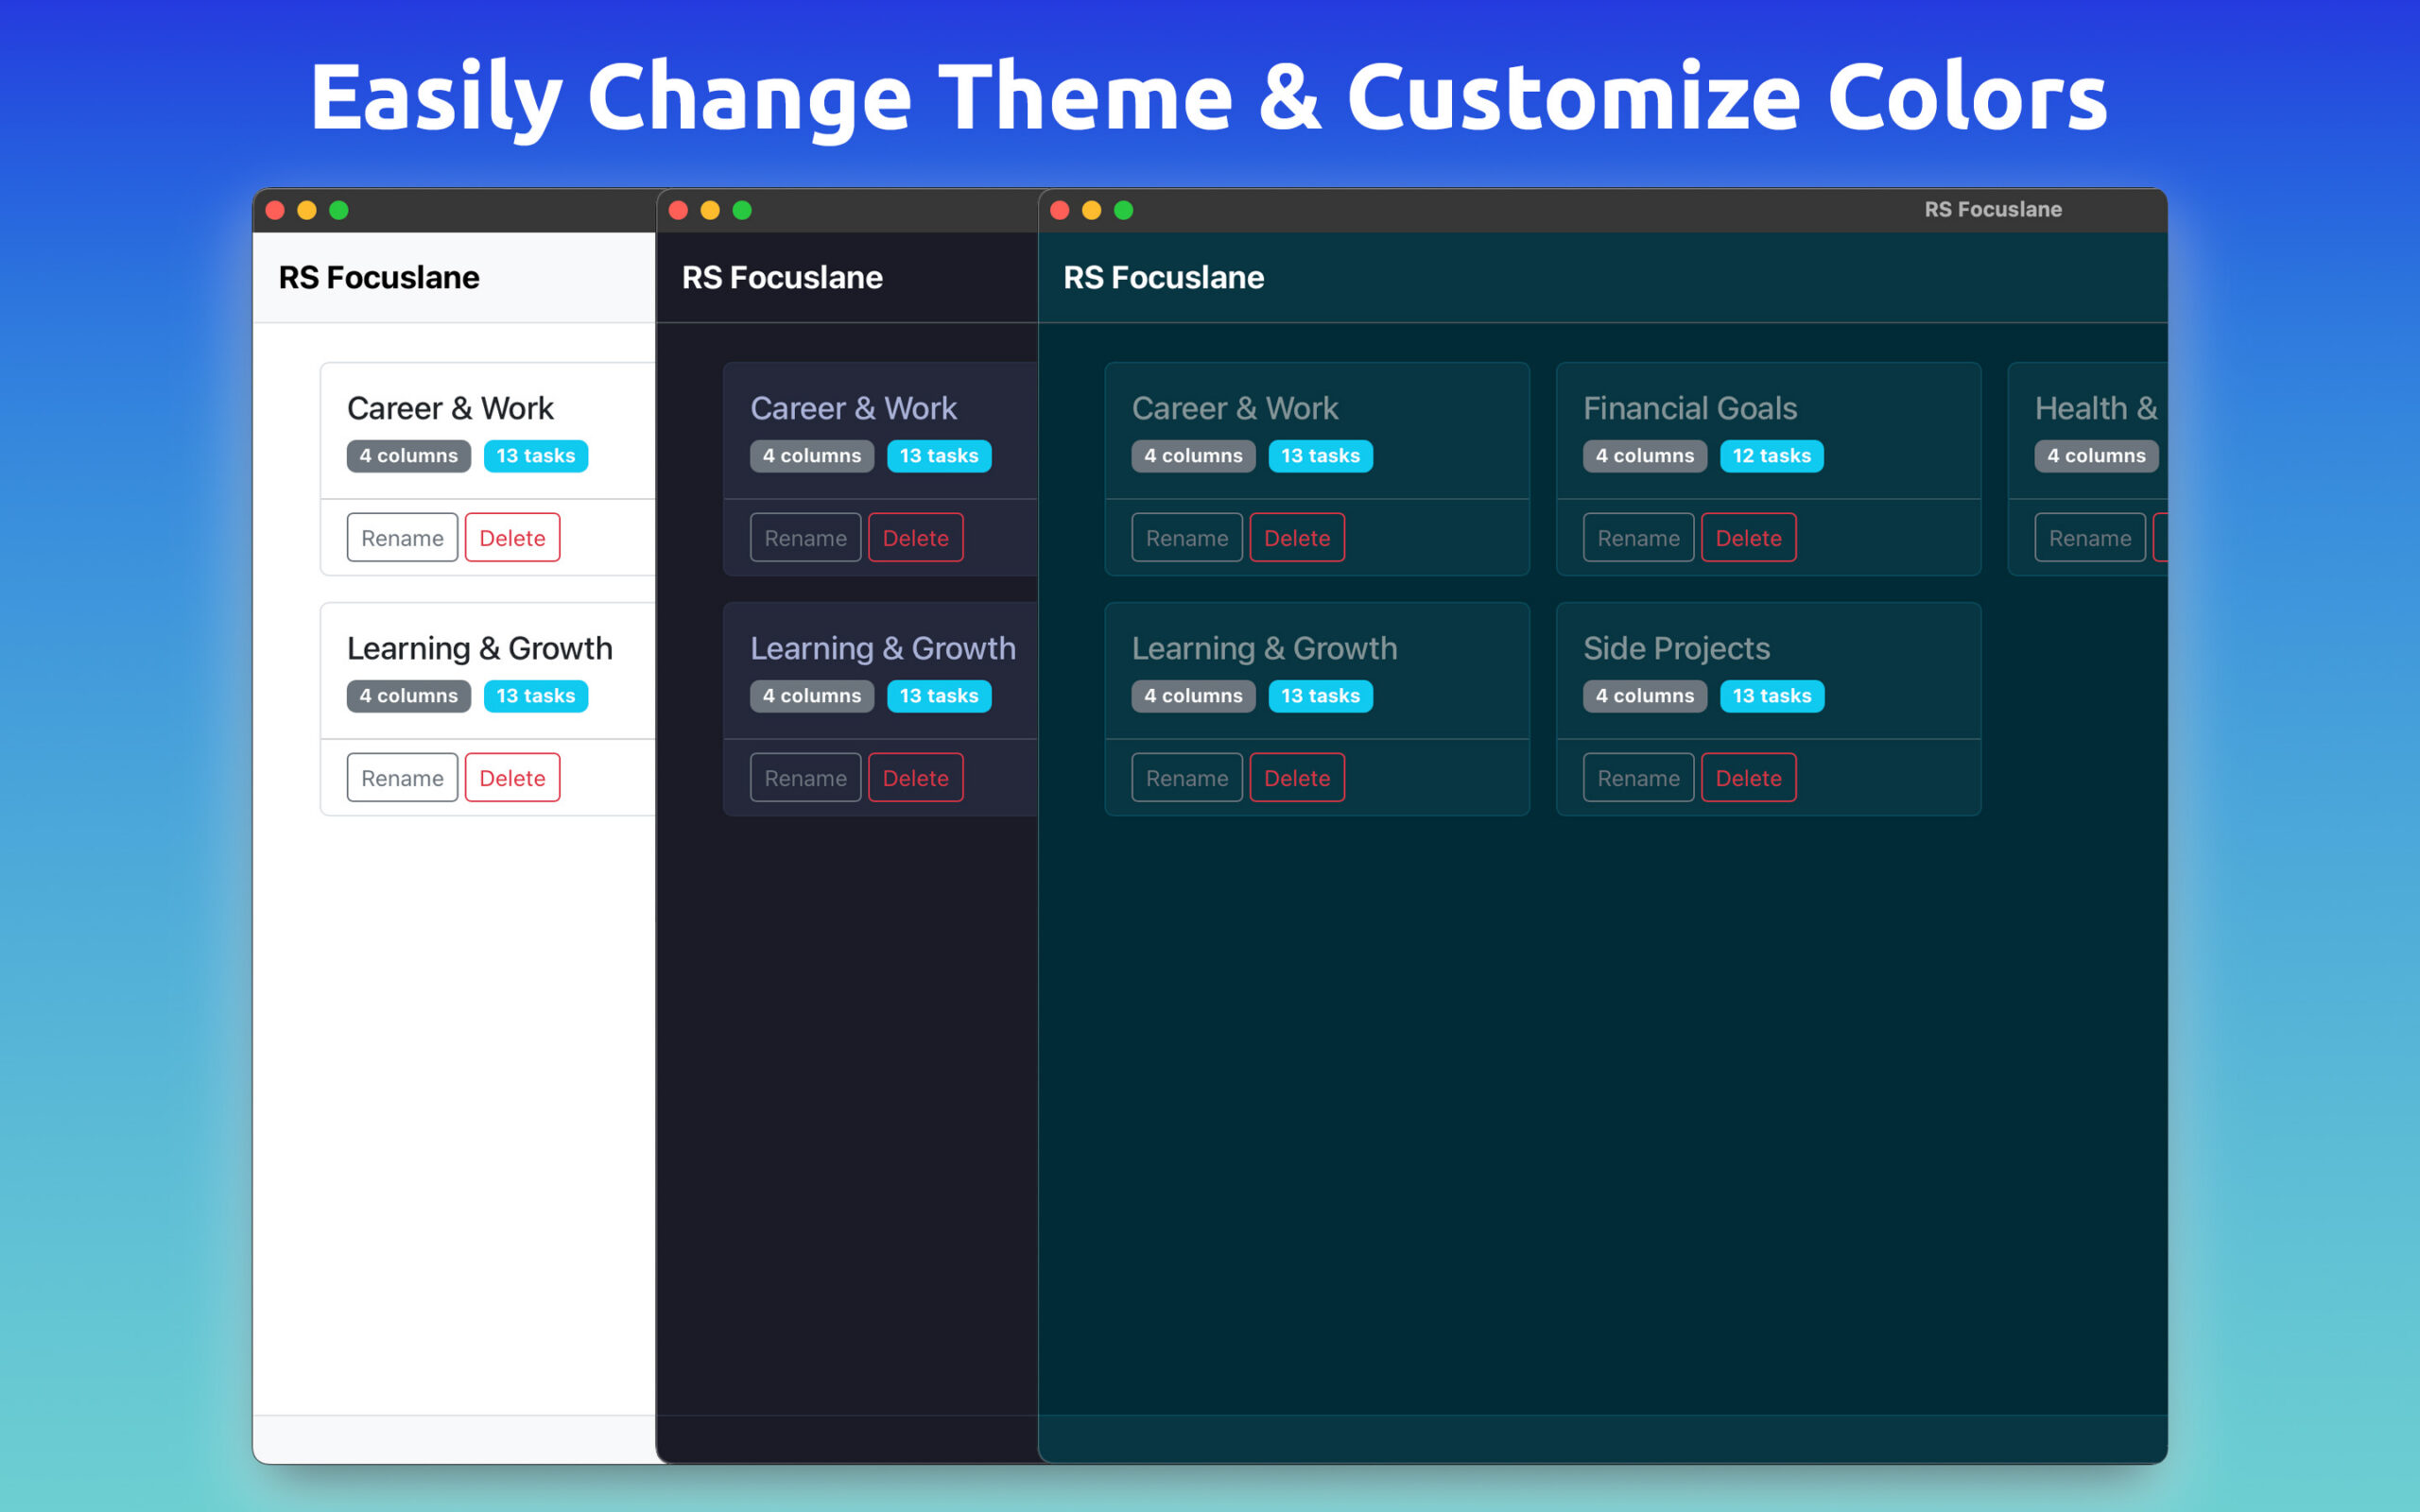The width and height of the screenshot is (2420, 1512).
Task: Click Rename on dark theme Career & Work
Action: click(x=805, y=538)
